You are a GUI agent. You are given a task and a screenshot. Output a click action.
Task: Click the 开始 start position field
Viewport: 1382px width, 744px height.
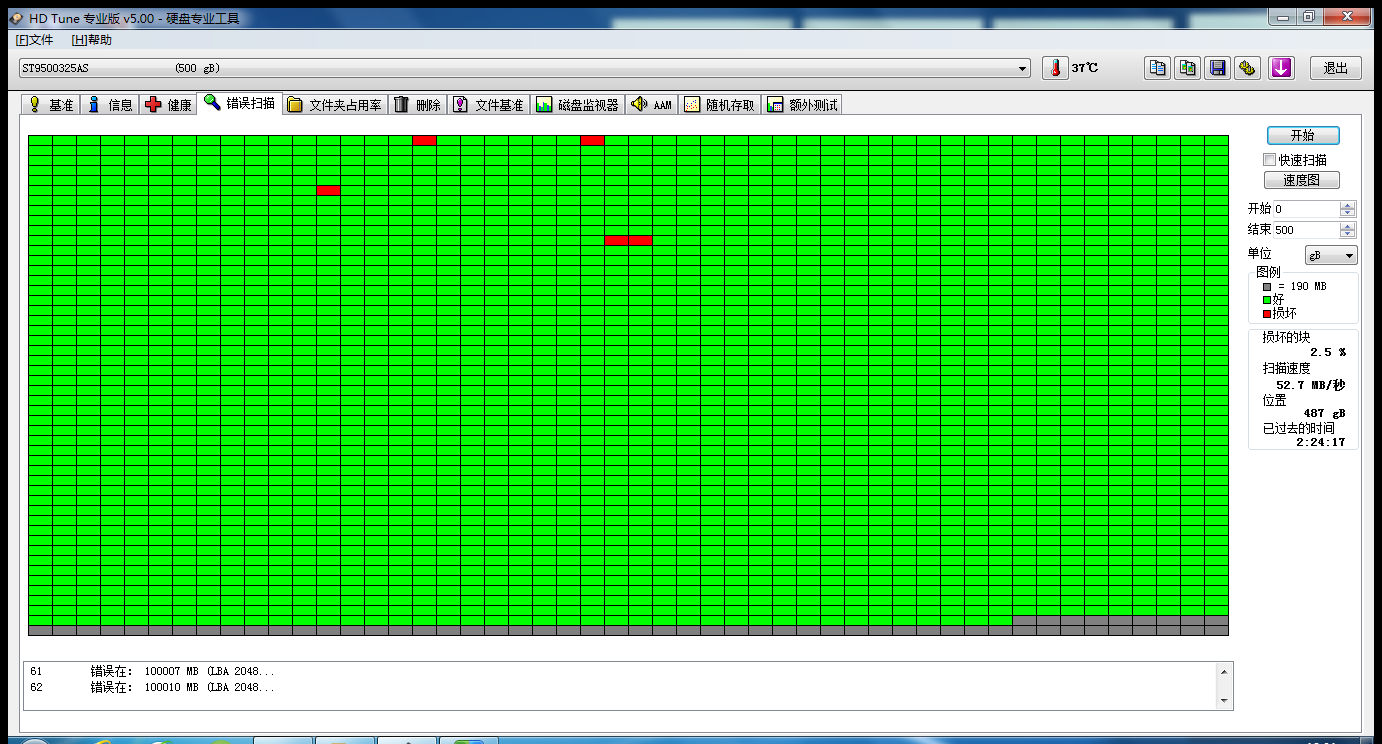tap(1306, 209)
